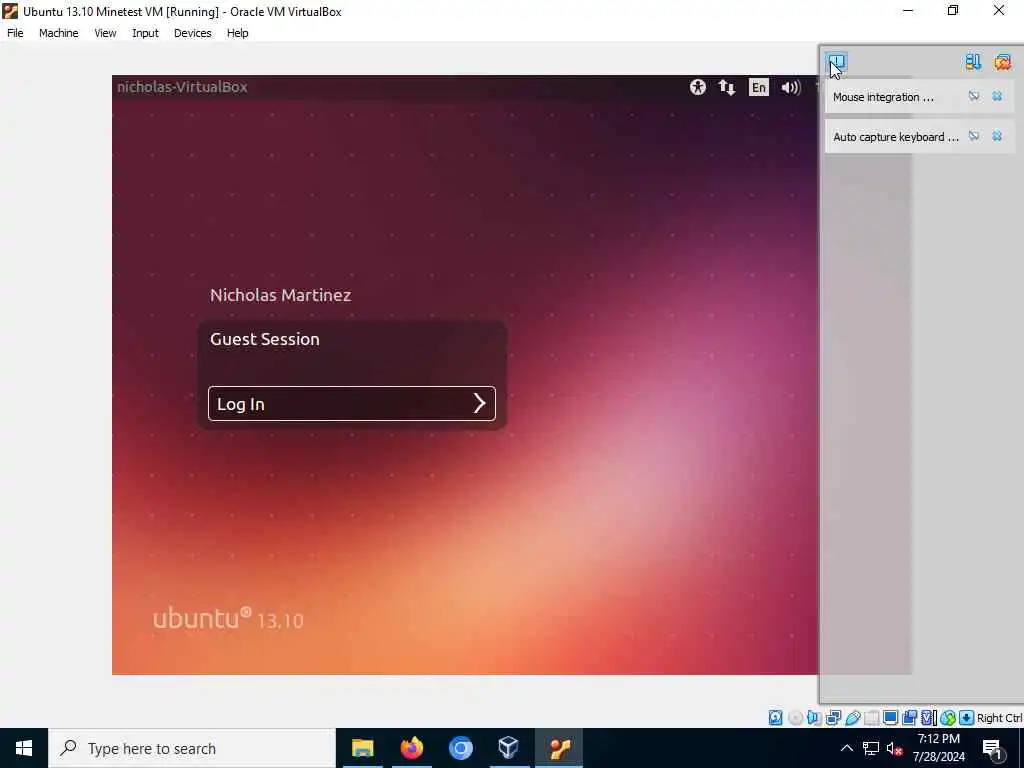
Task: Open the Devices menu
Action: coord(192,33)
